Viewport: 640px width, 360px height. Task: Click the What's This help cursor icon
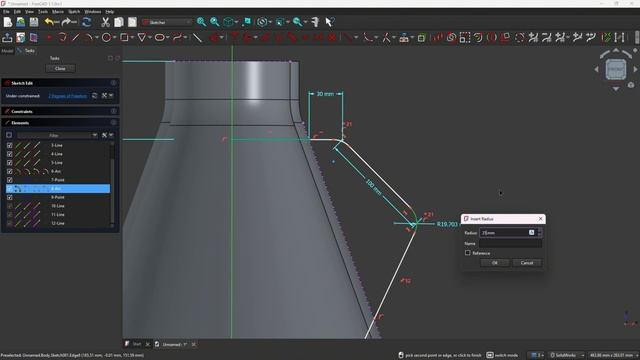(x=329, y=22)
